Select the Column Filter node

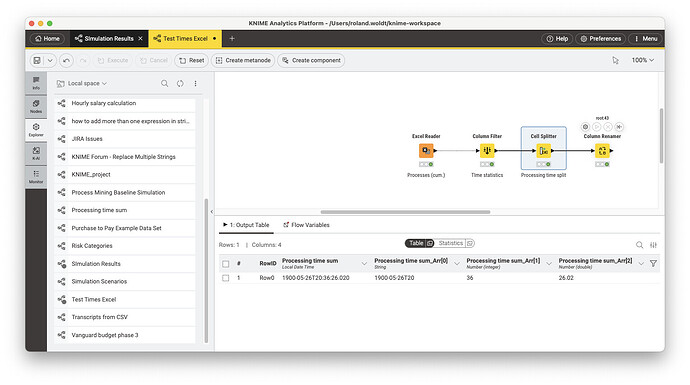click(x=487, y=150)
